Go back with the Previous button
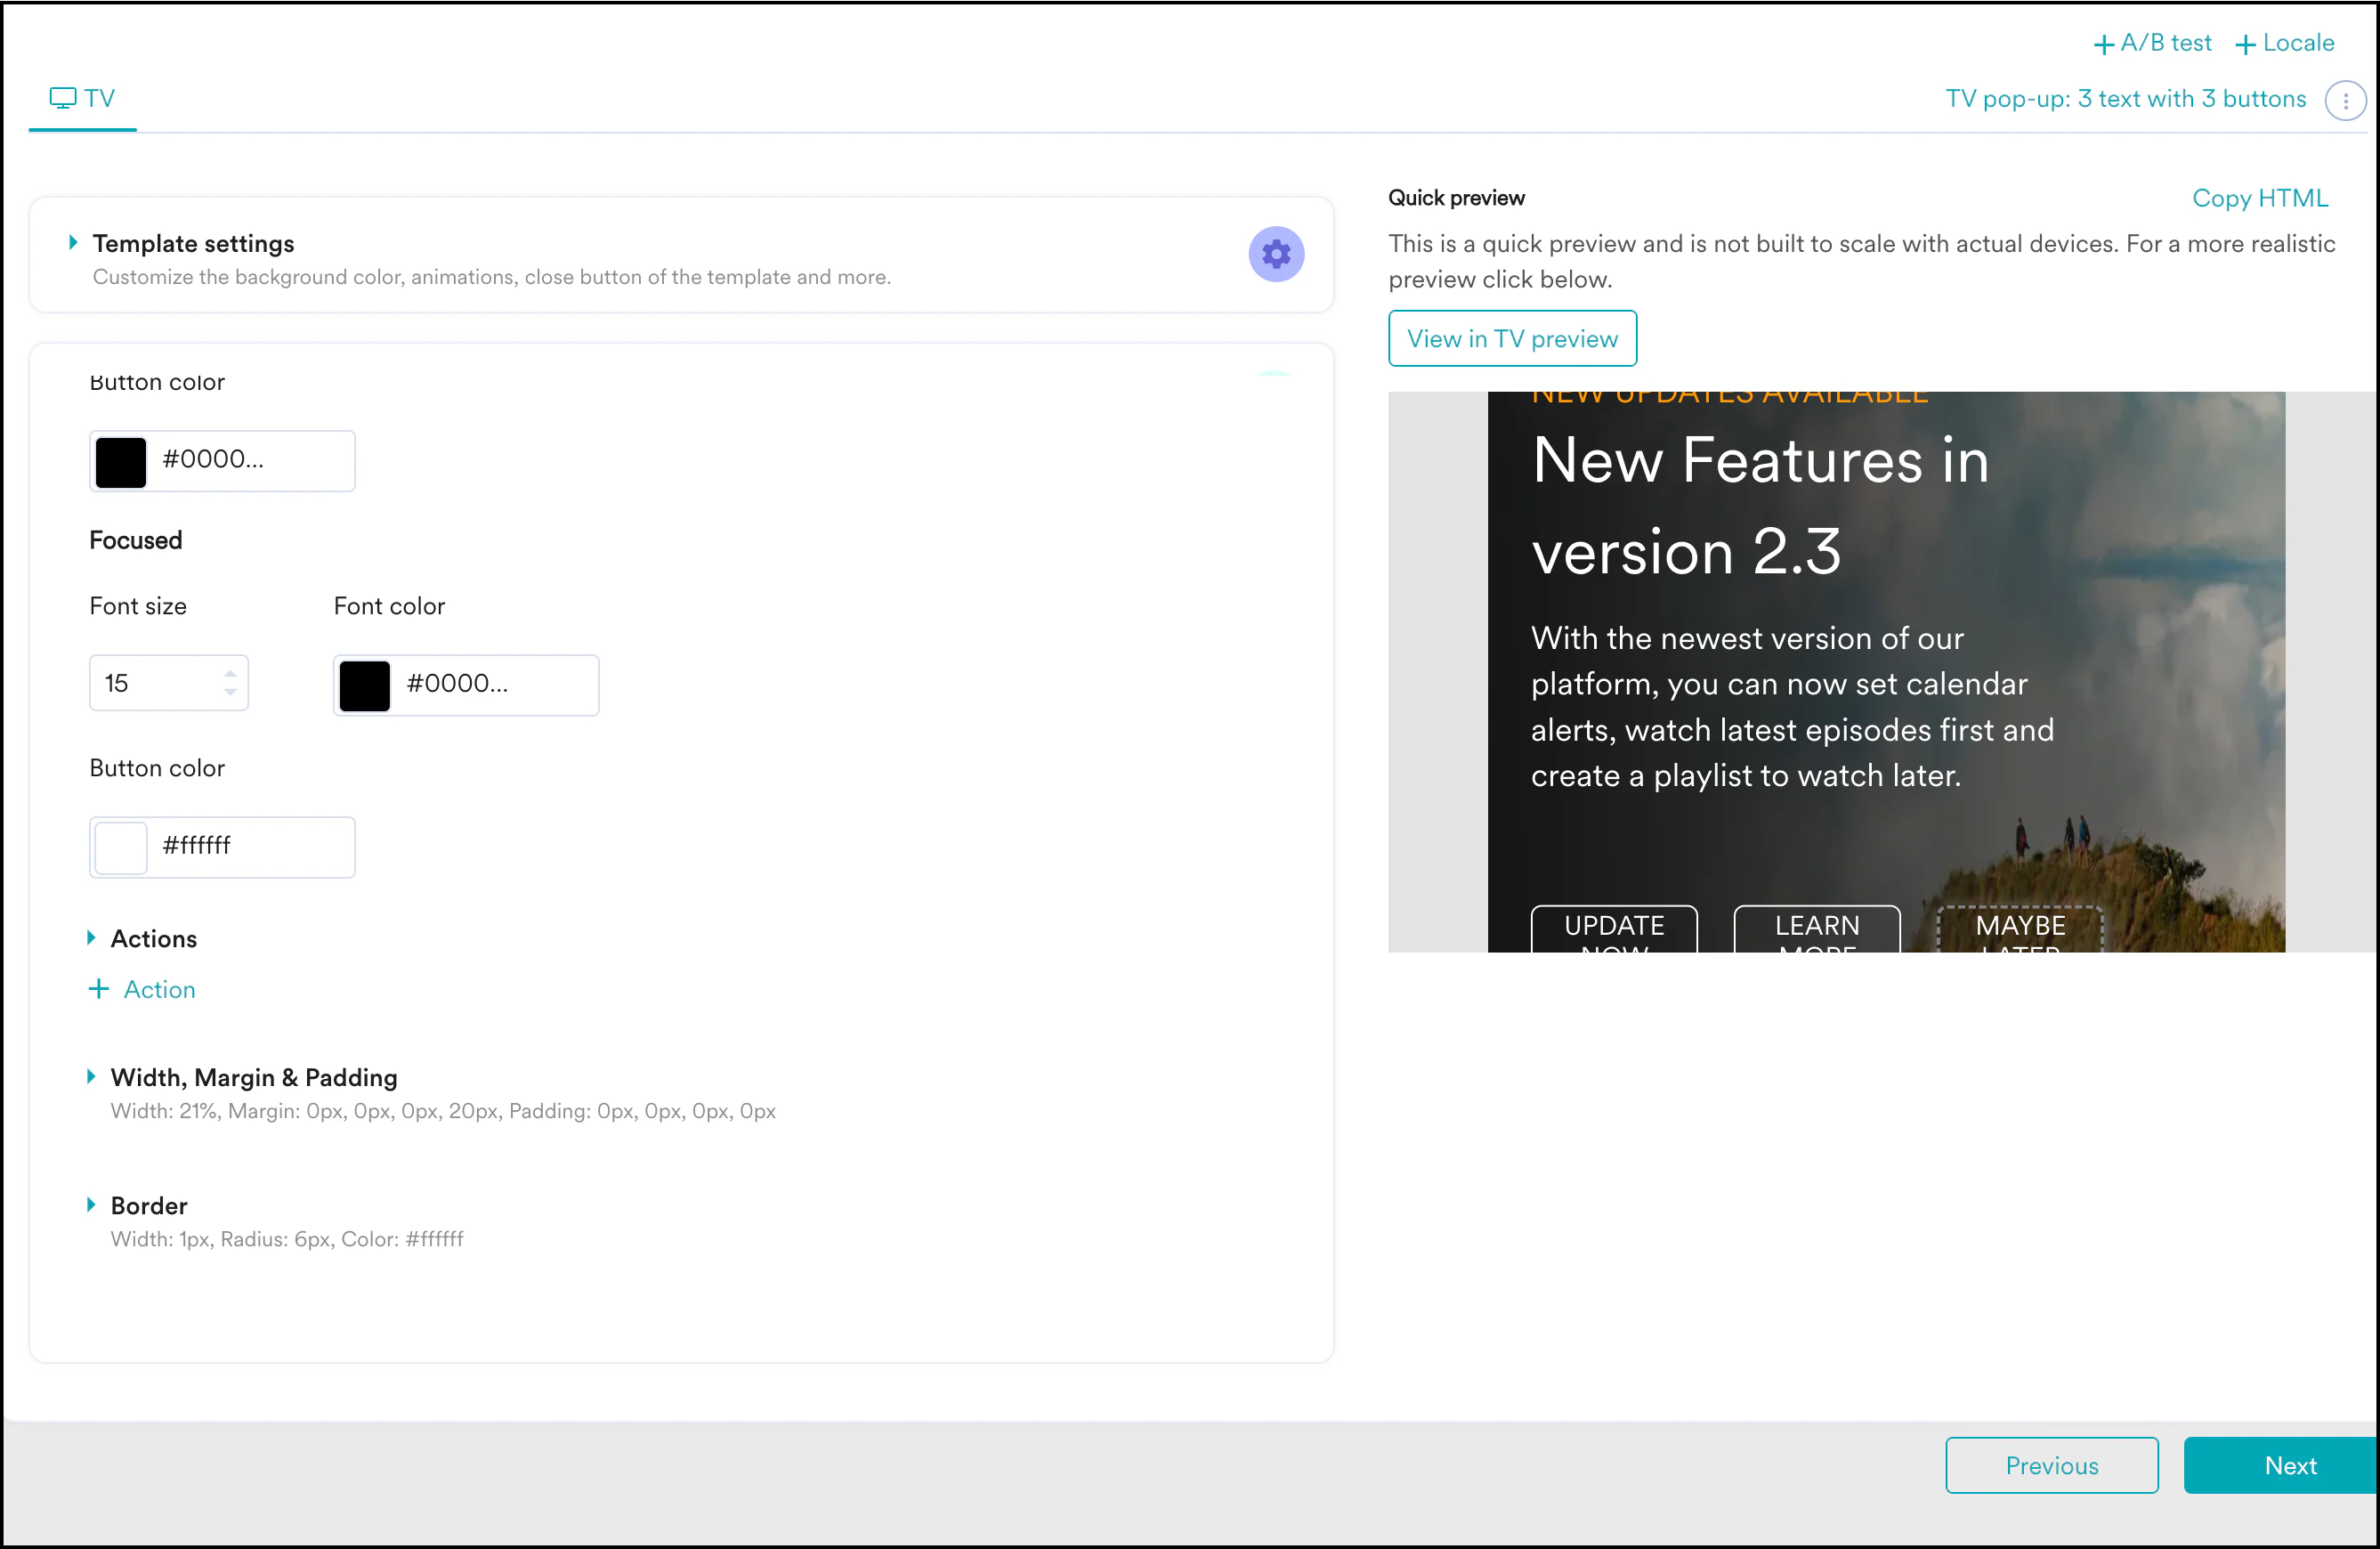 [x=2051, y=1465]
